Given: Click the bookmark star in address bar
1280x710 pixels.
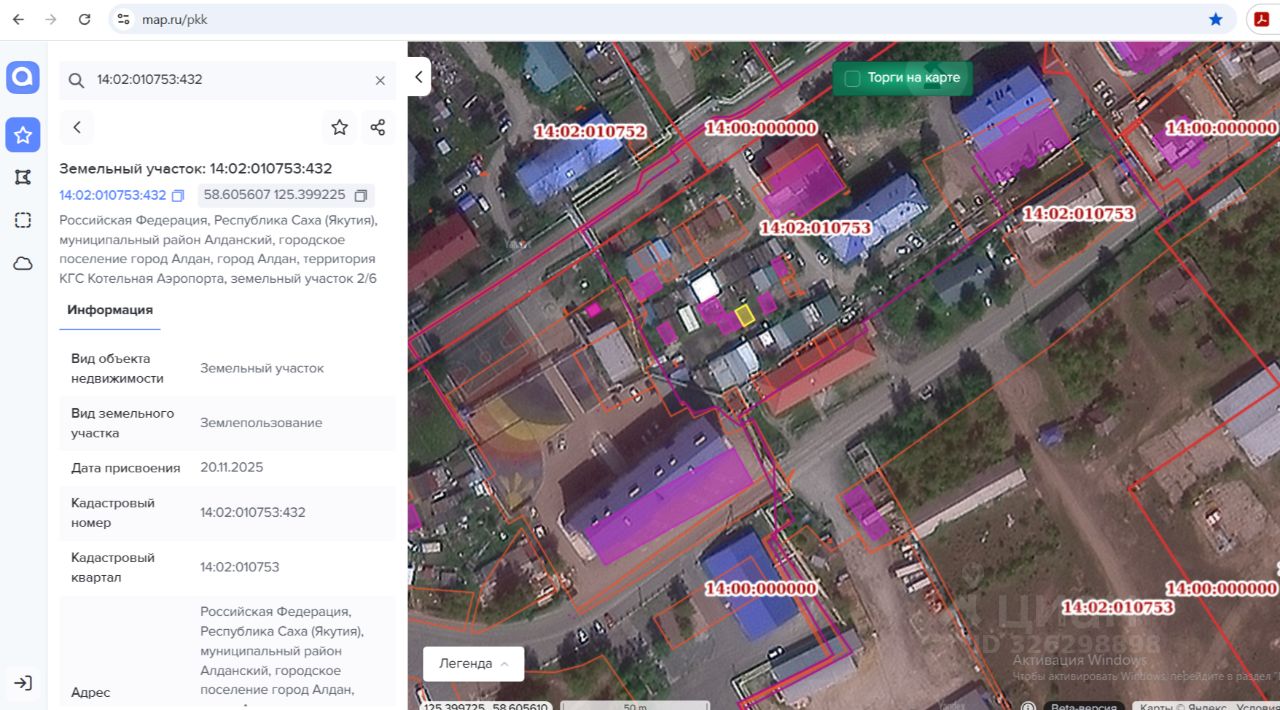Looking at the screenshot, I should coord(1216,19).
